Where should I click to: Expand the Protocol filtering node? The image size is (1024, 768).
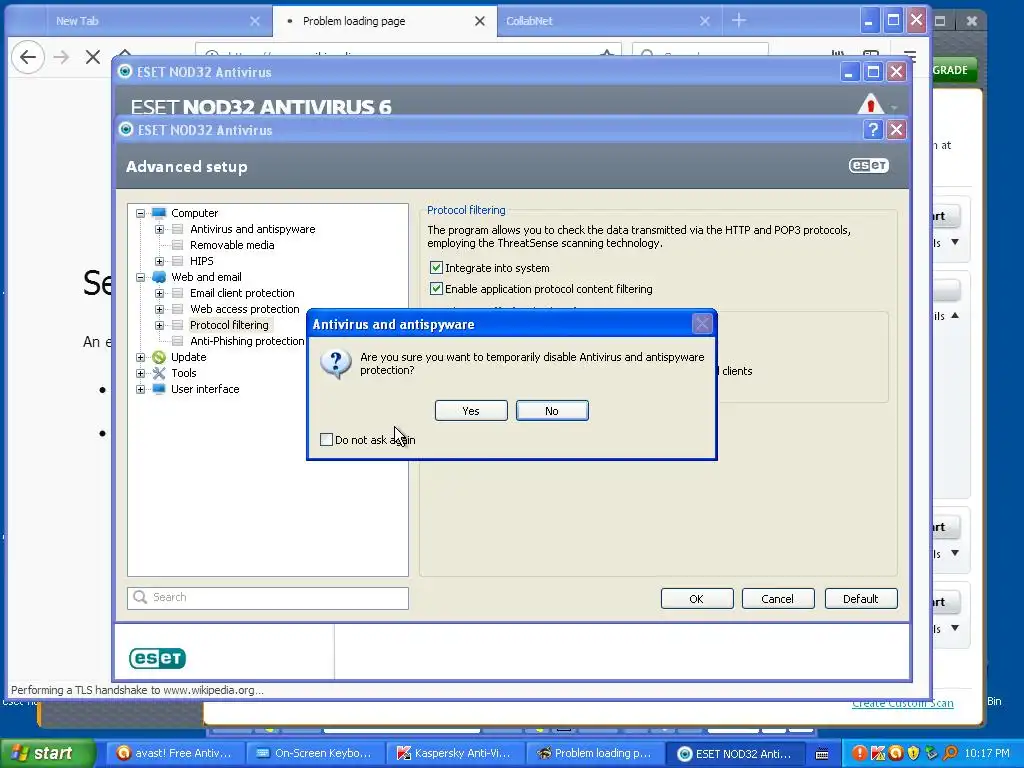pyautogui.click(x=159, y=325)
